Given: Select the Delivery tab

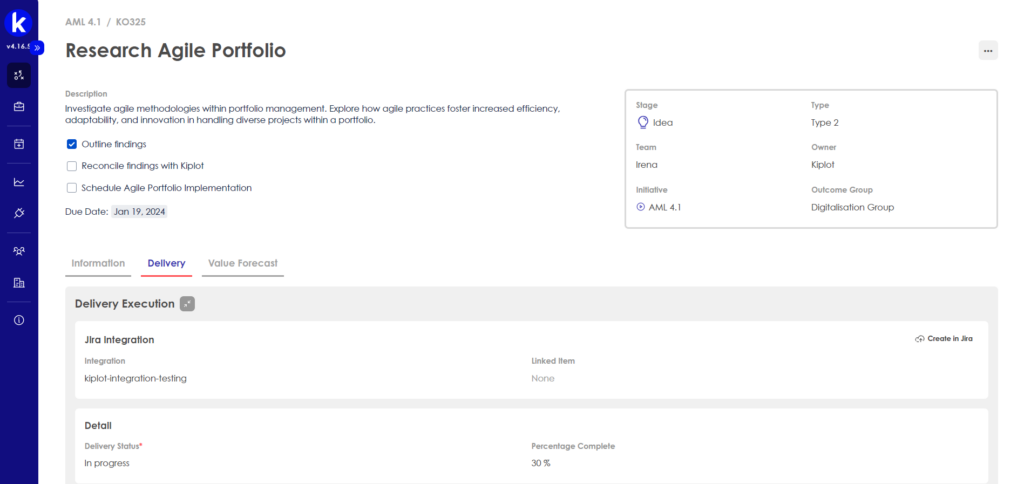Looking at the screenshot, I should point(167,263).
